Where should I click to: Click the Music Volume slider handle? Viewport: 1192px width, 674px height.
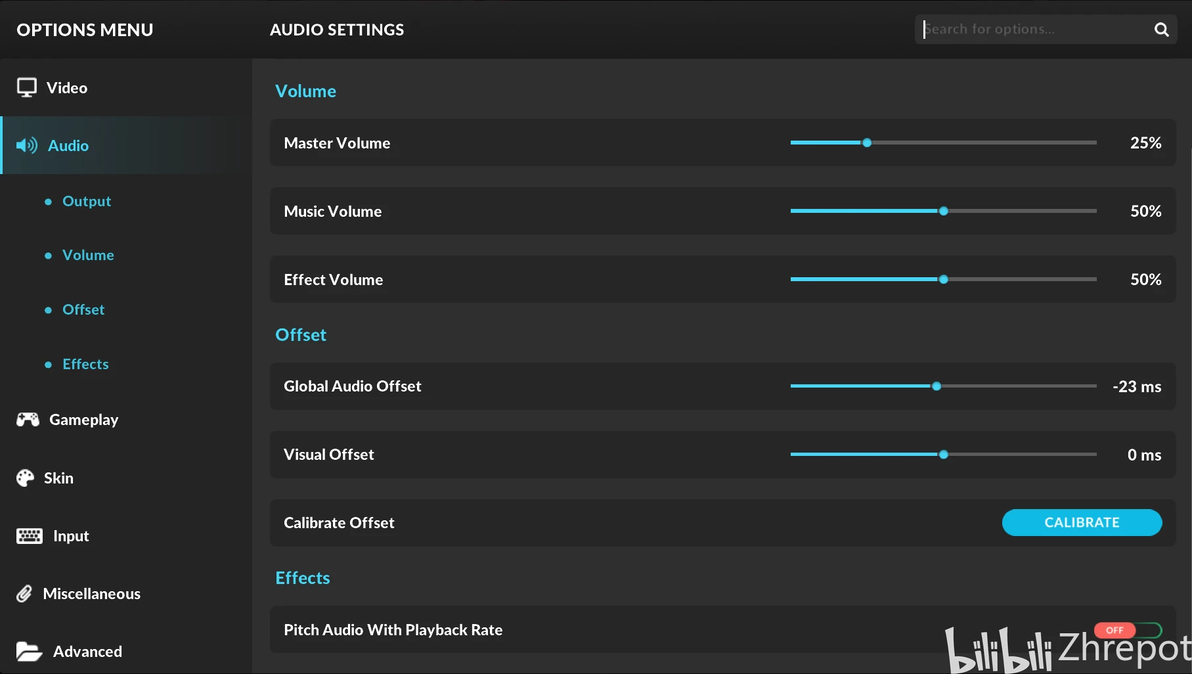coord(943,211)
